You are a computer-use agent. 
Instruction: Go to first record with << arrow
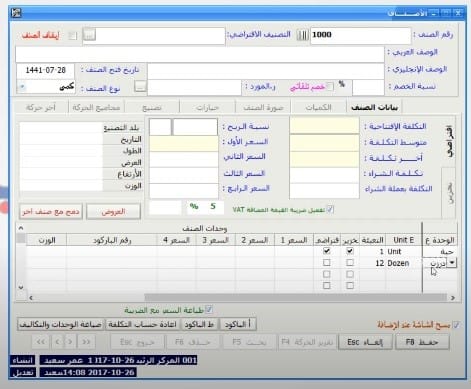coord(41,342)
